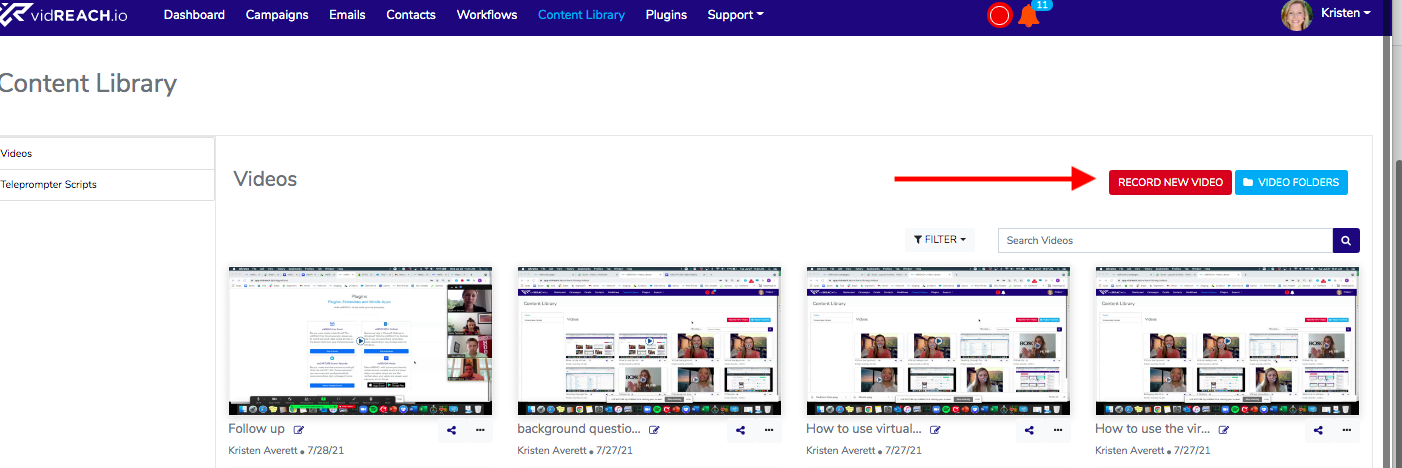Open the notifications bell
The height and width of the screenshot is (468, 1402).
[x=1028, y=16]
